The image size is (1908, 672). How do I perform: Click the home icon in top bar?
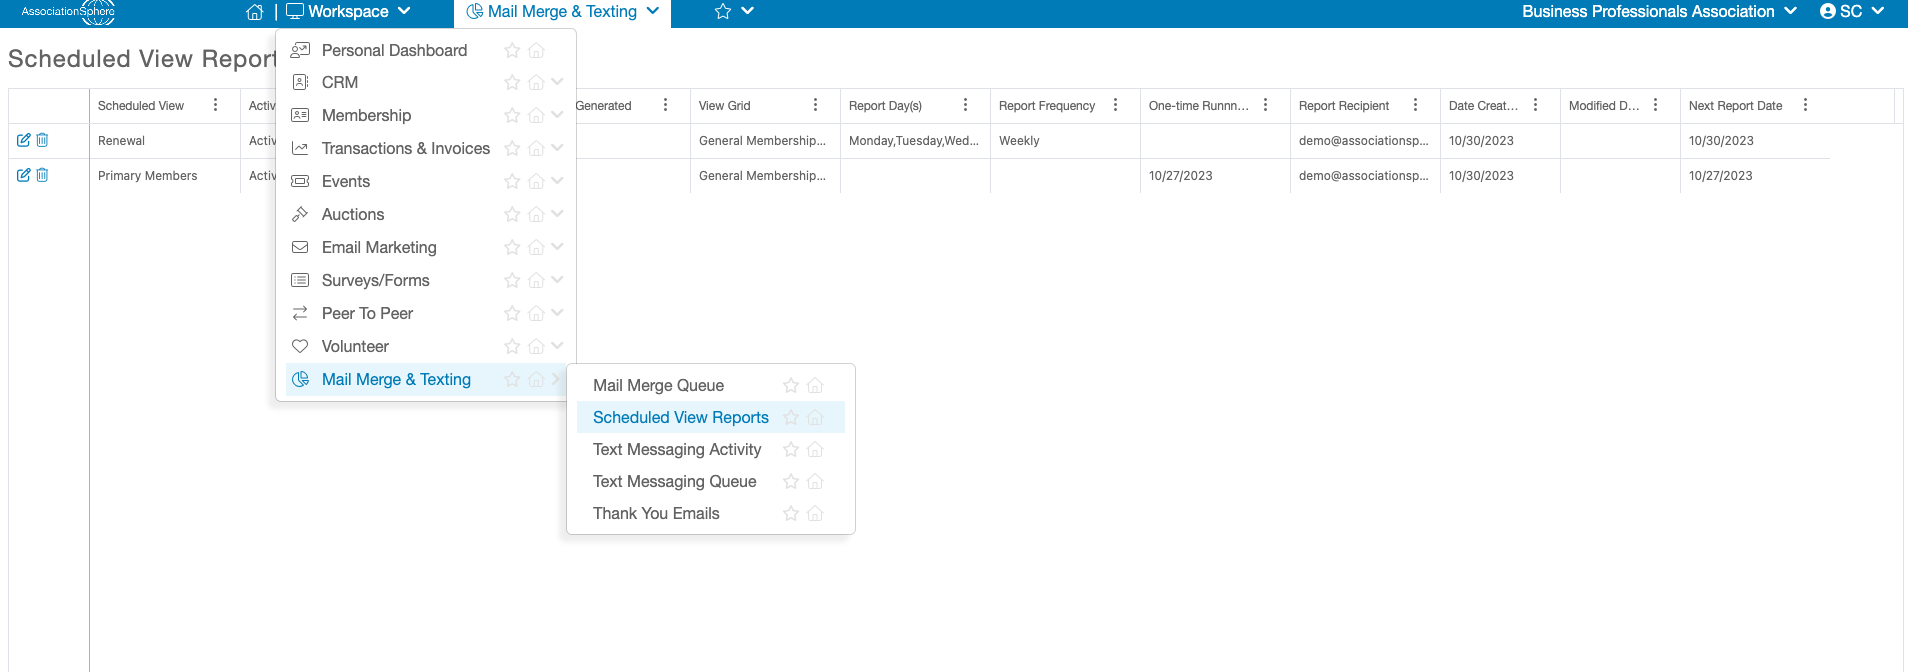(x=255, y=12)
